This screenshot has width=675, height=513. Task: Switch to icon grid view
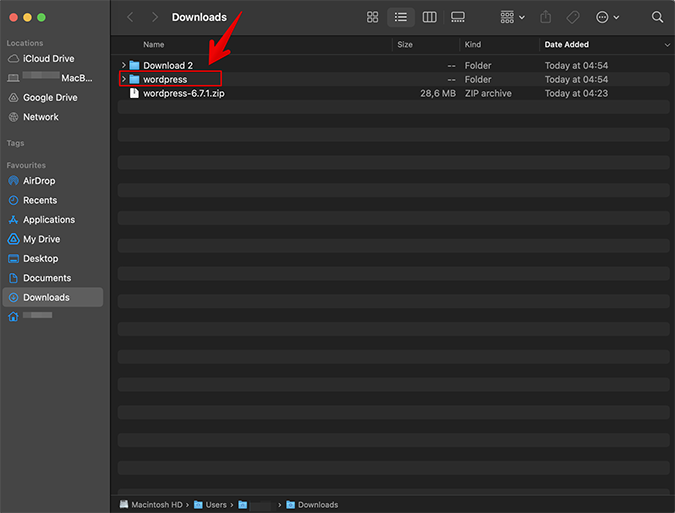[372, 17]
